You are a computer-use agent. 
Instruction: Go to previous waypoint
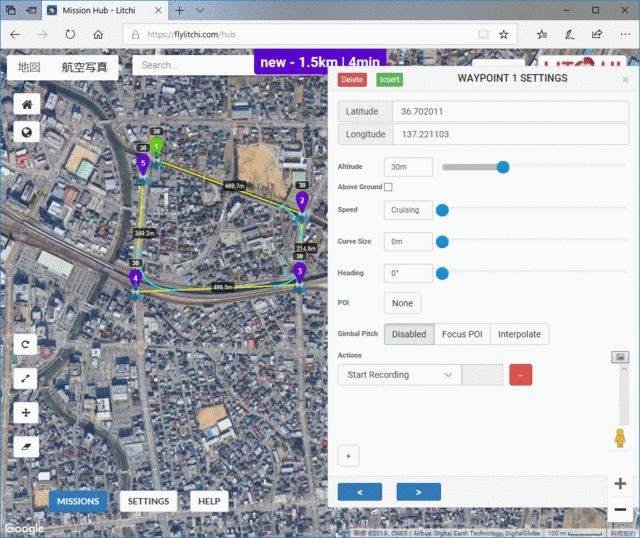click(x=360, y=492)
